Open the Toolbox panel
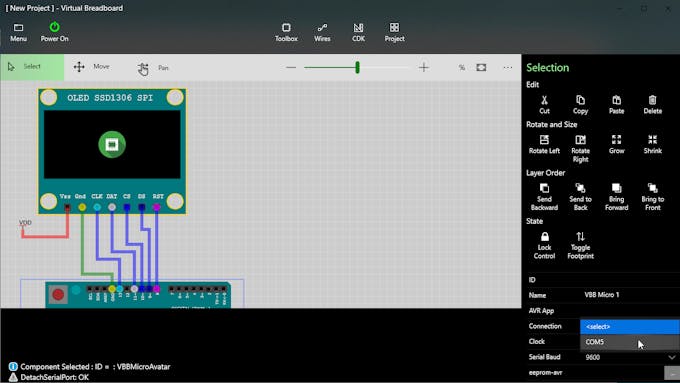 (x=286, y=33)
